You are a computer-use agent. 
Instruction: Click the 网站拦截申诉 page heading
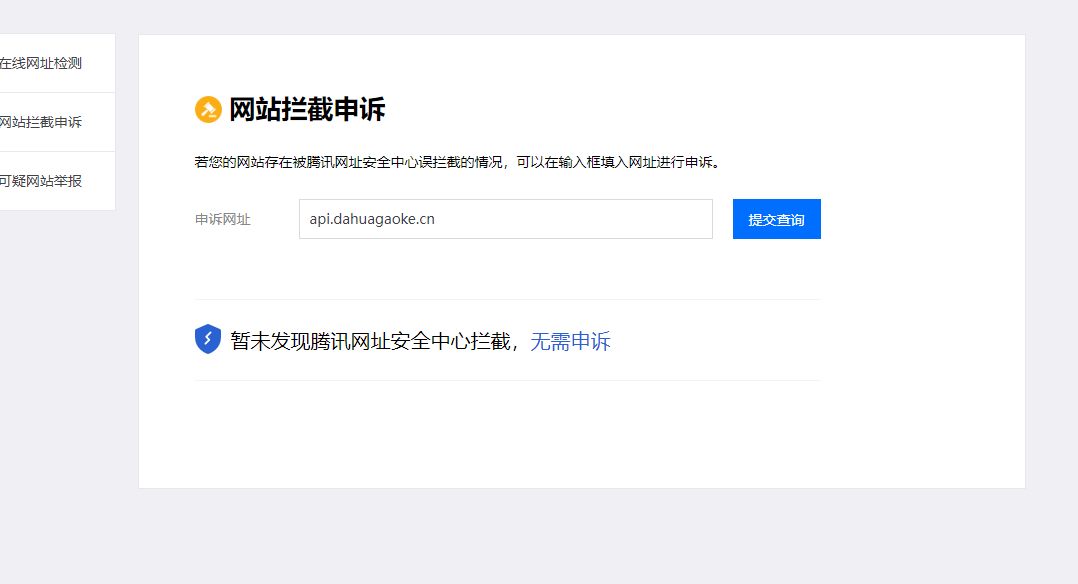click(x=307, y=109)
